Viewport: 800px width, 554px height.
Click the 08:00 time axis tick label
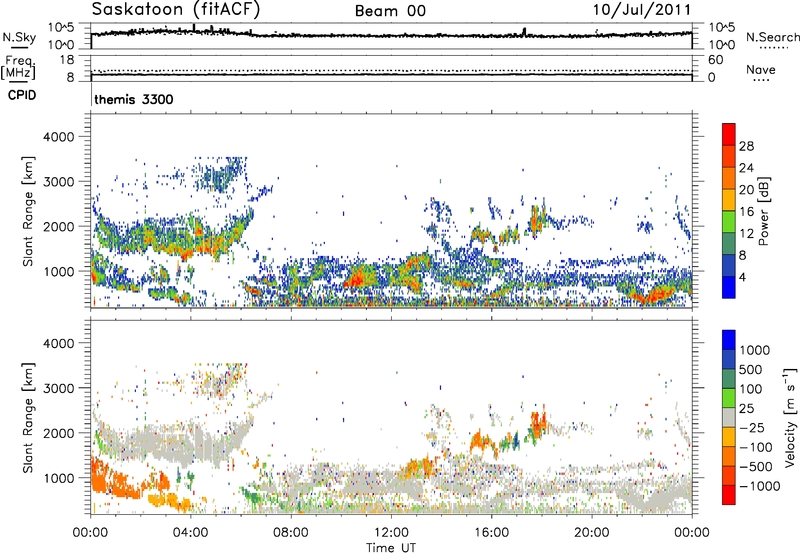pos(290,532)
